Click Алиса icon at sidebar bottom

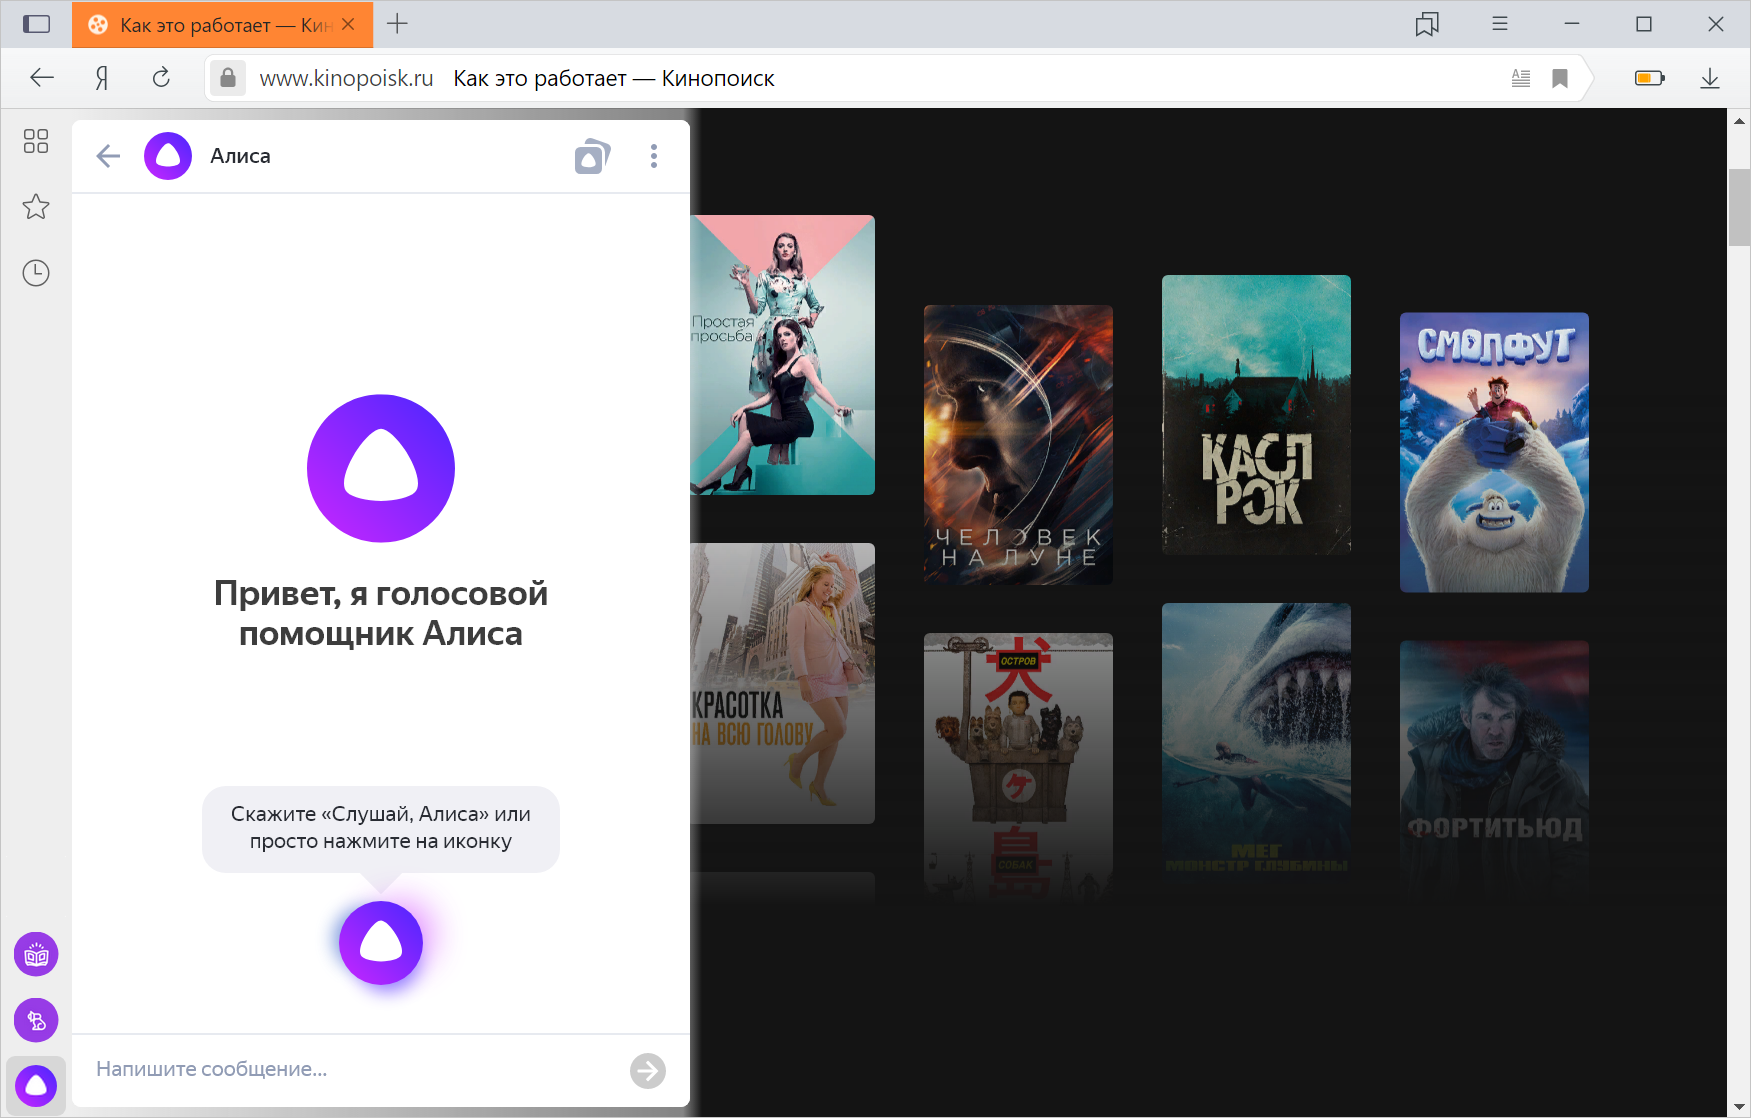click(36, 1086)
